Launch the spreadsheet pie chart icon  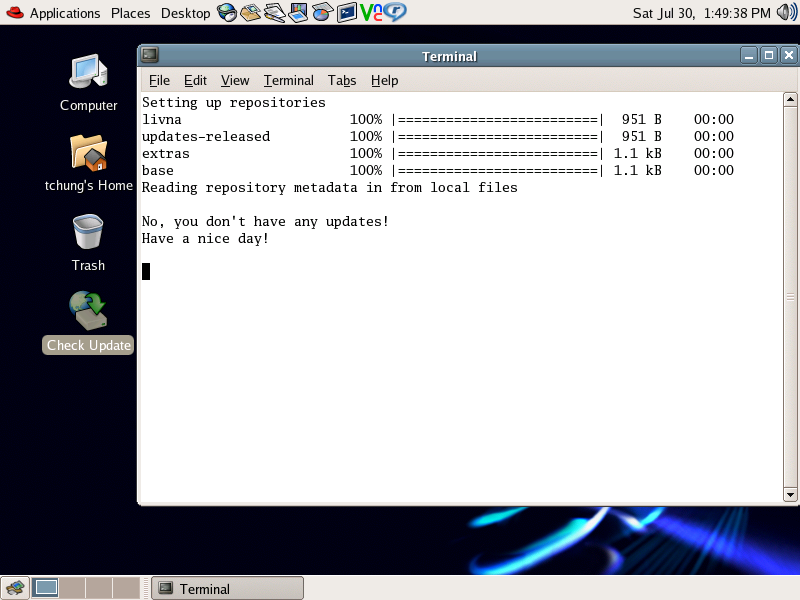(x=322, y=12)
